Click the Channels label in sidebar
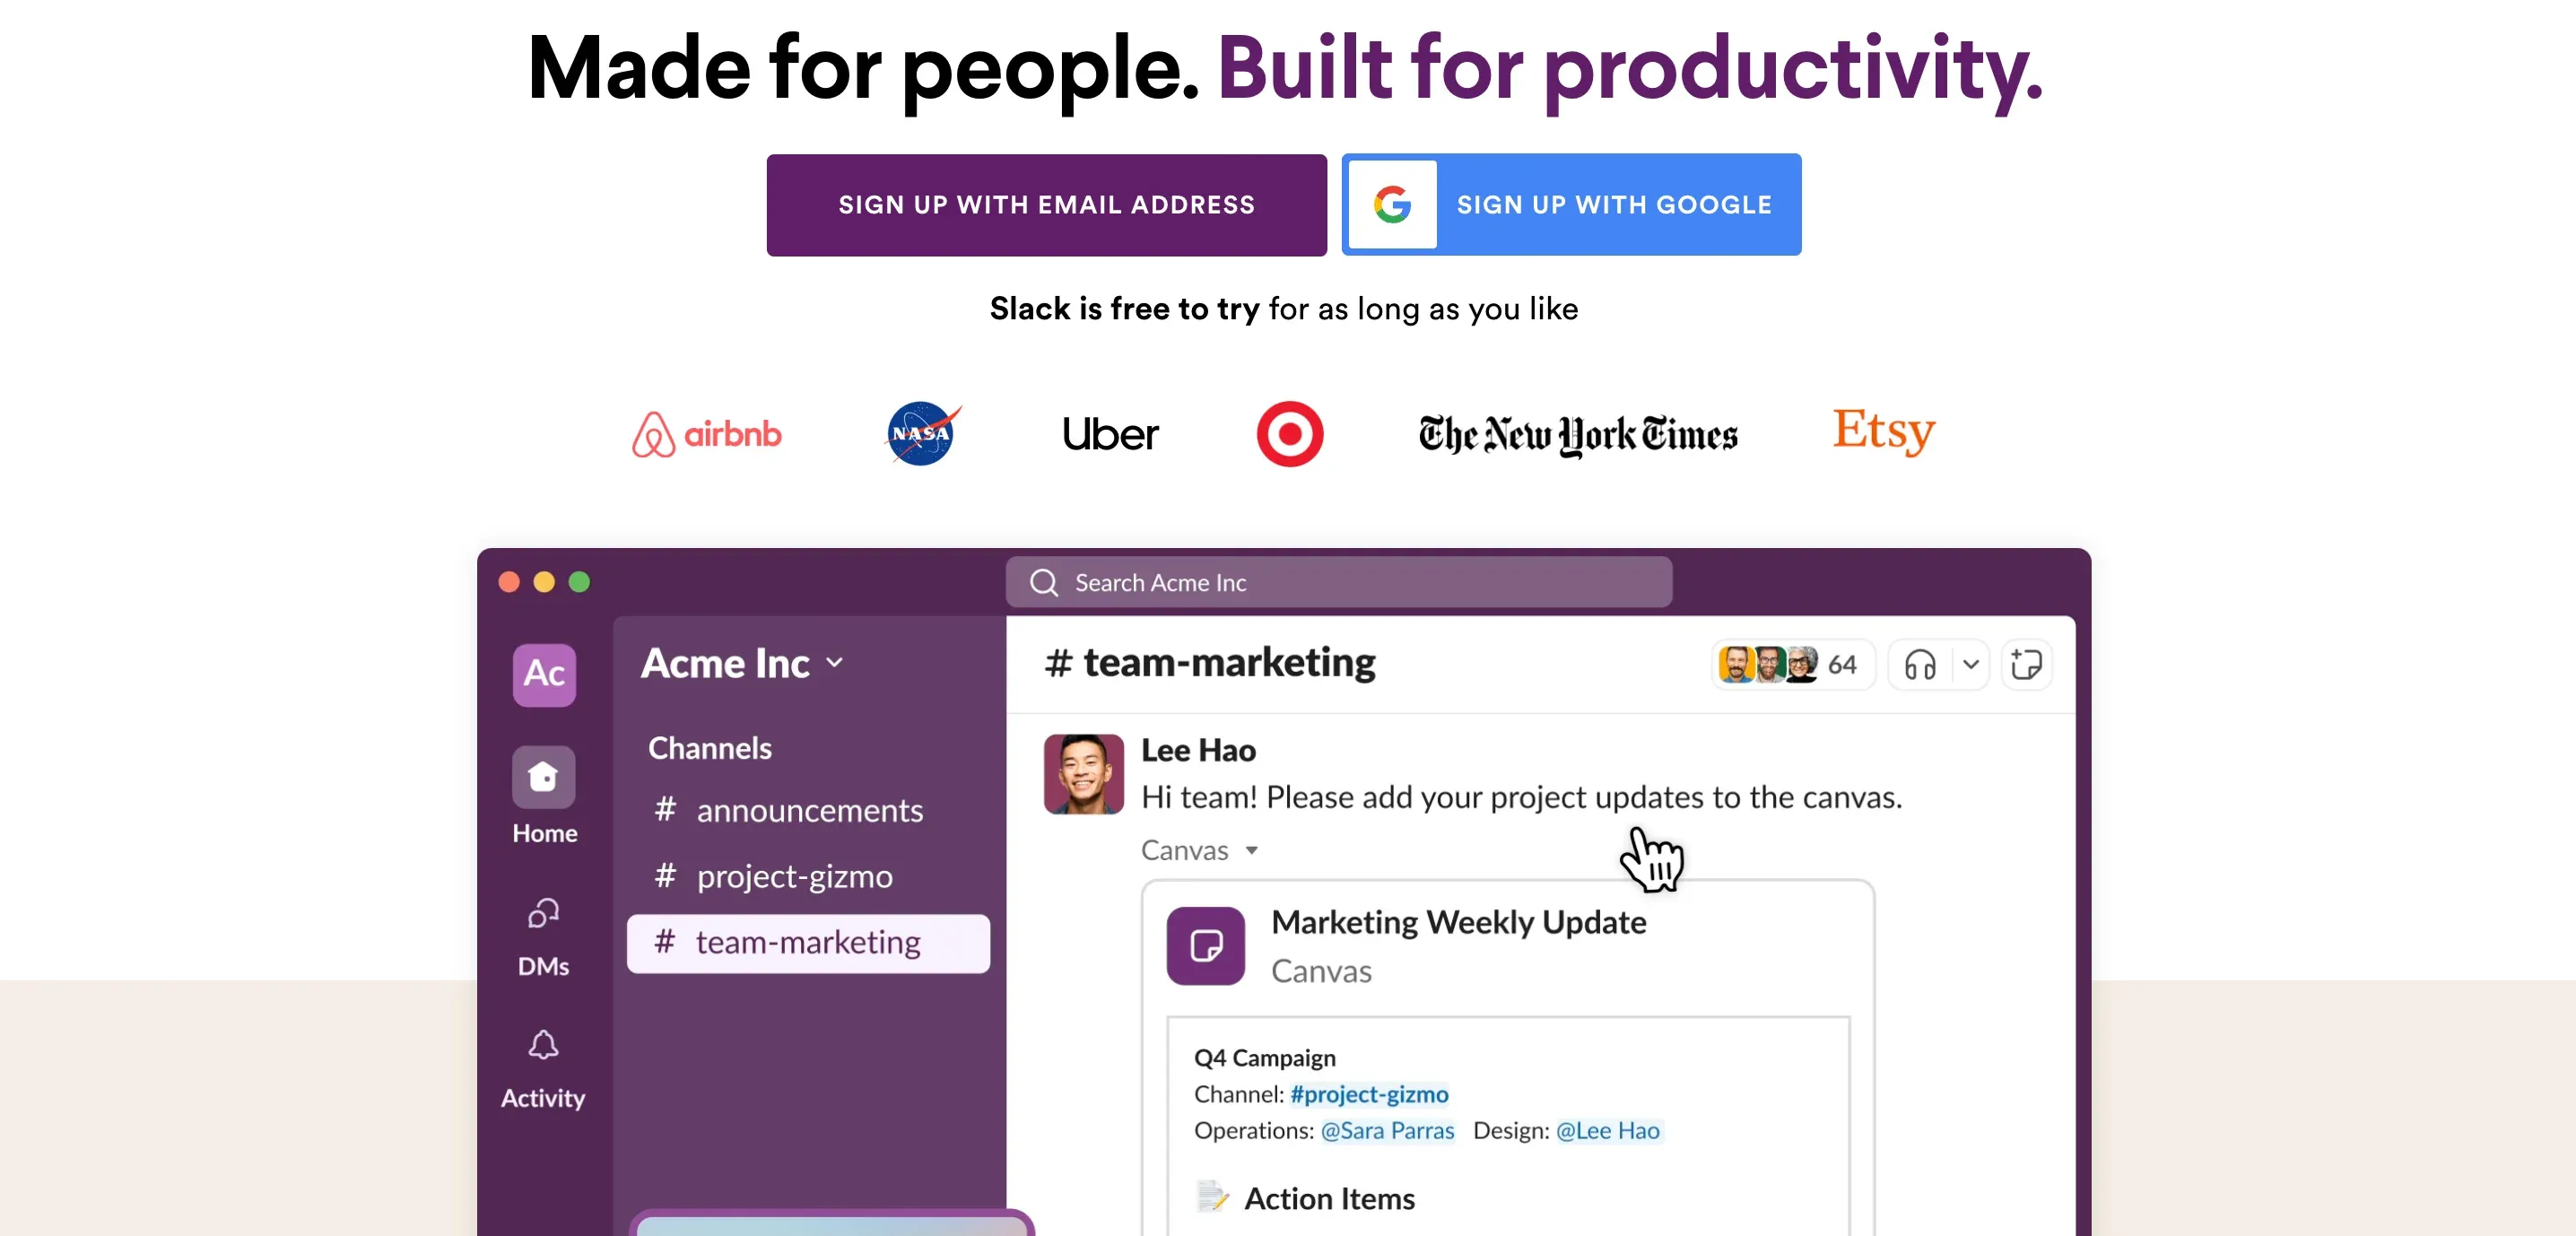 (x=709, y=748)
